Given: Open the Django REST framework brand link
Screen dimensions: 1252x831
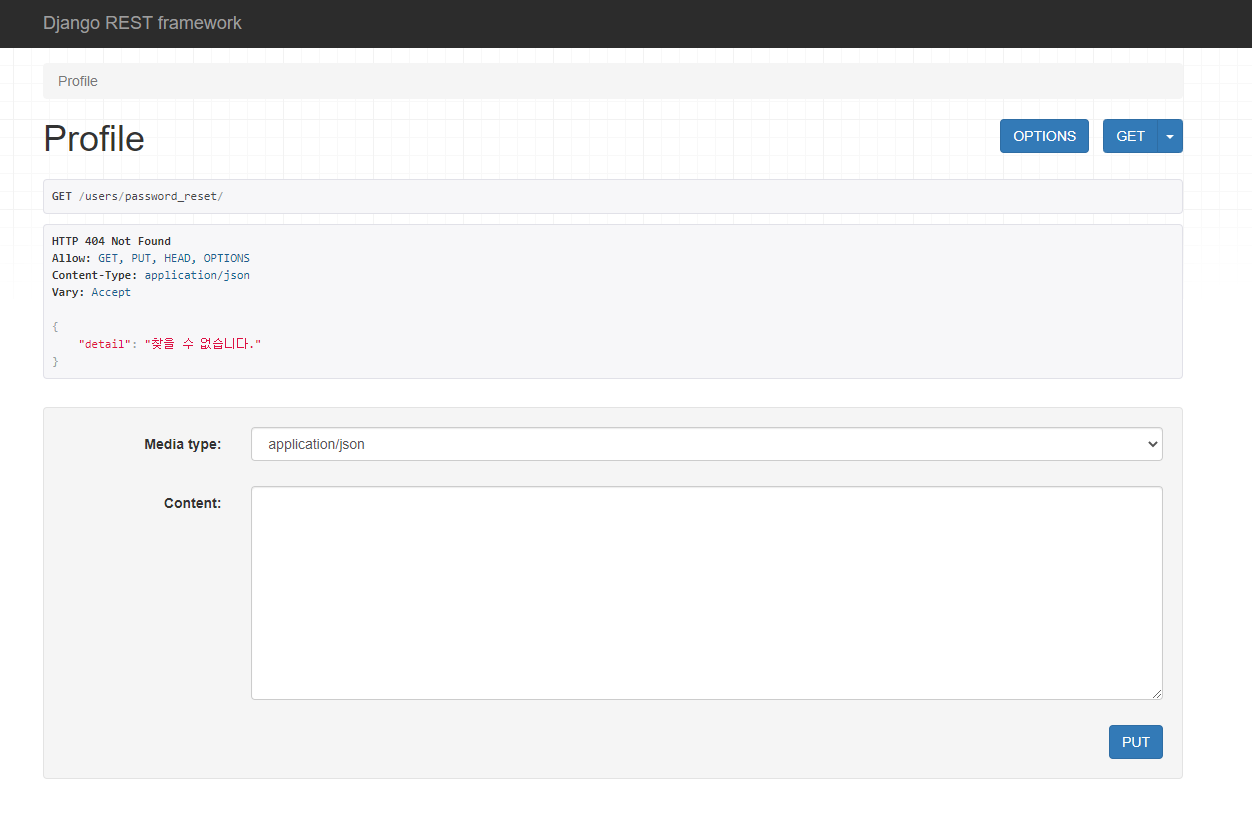Looking at the screenshot, I should click(142, 23).
